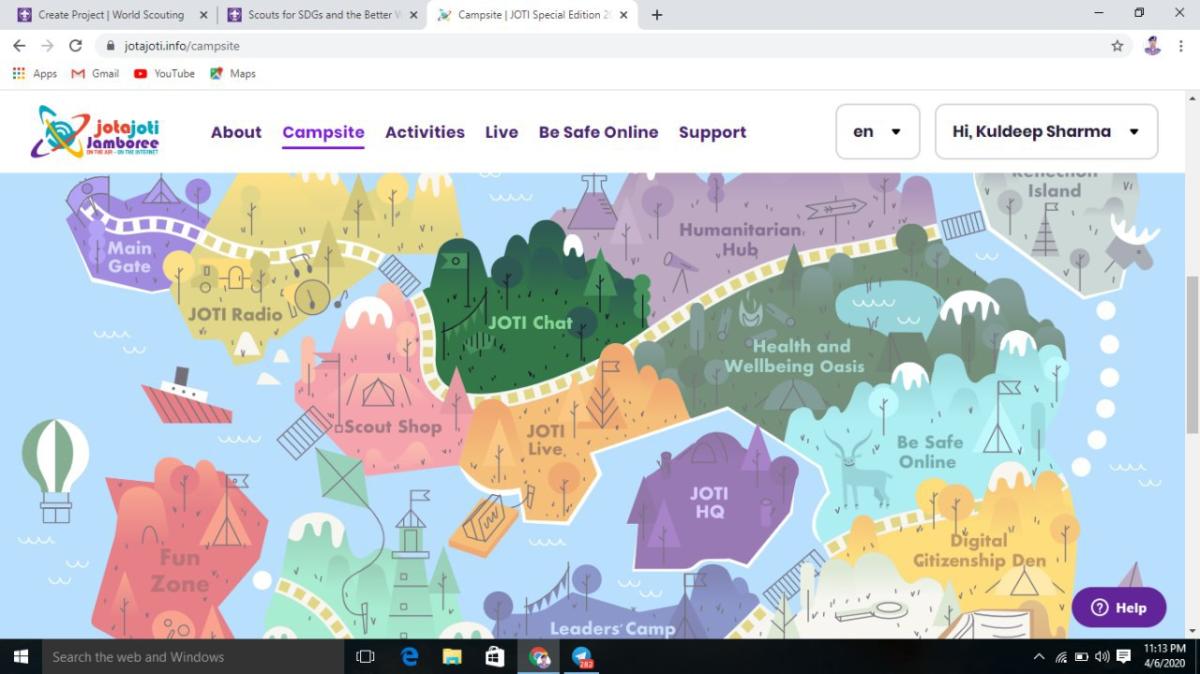Screen dimensions: 1200x674
Task: Open the Digital Citizenship Den area
Action: [x=979, y=550]
